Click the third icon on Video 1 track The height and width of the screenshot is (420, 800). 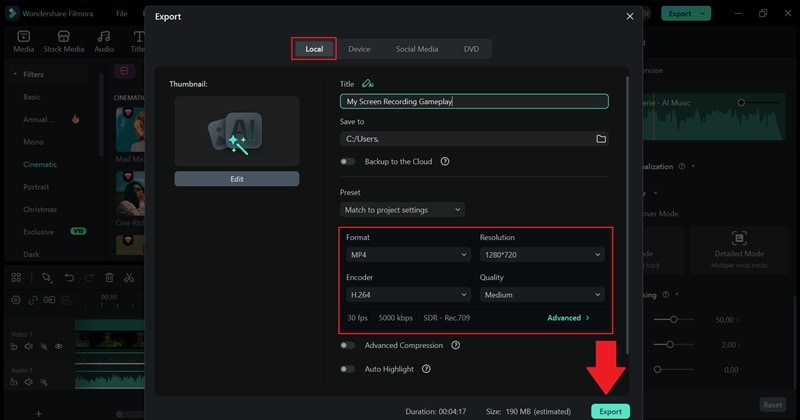coord(44,347)
